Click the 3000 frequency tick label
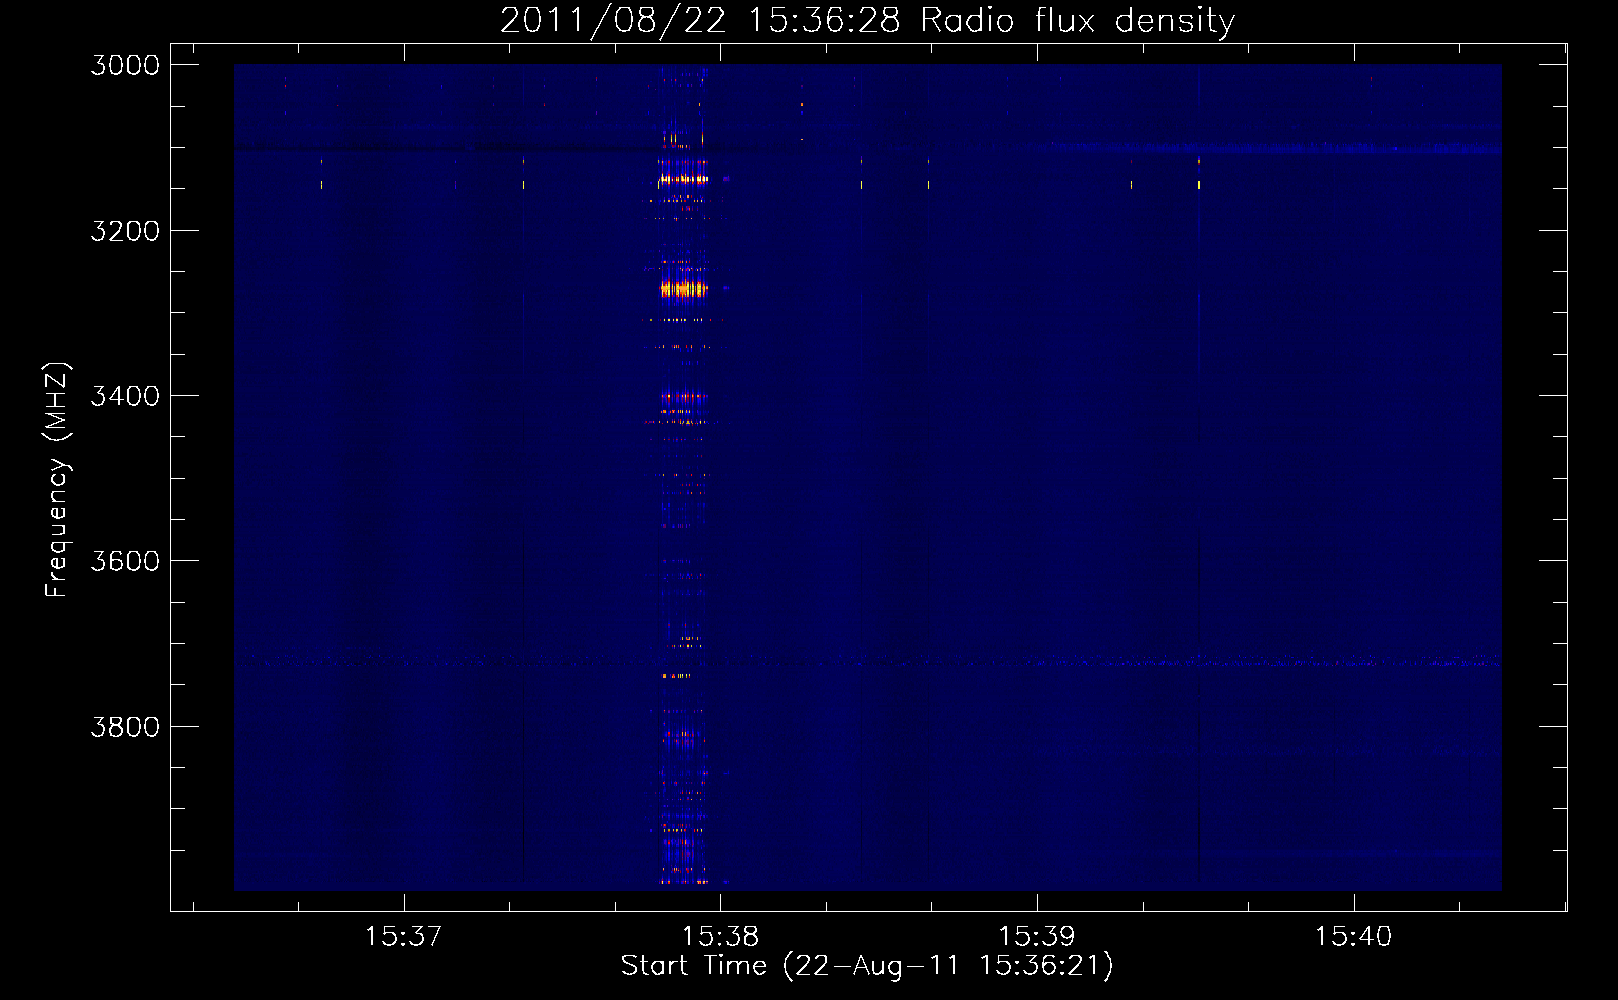 click(x=125, y=65)
